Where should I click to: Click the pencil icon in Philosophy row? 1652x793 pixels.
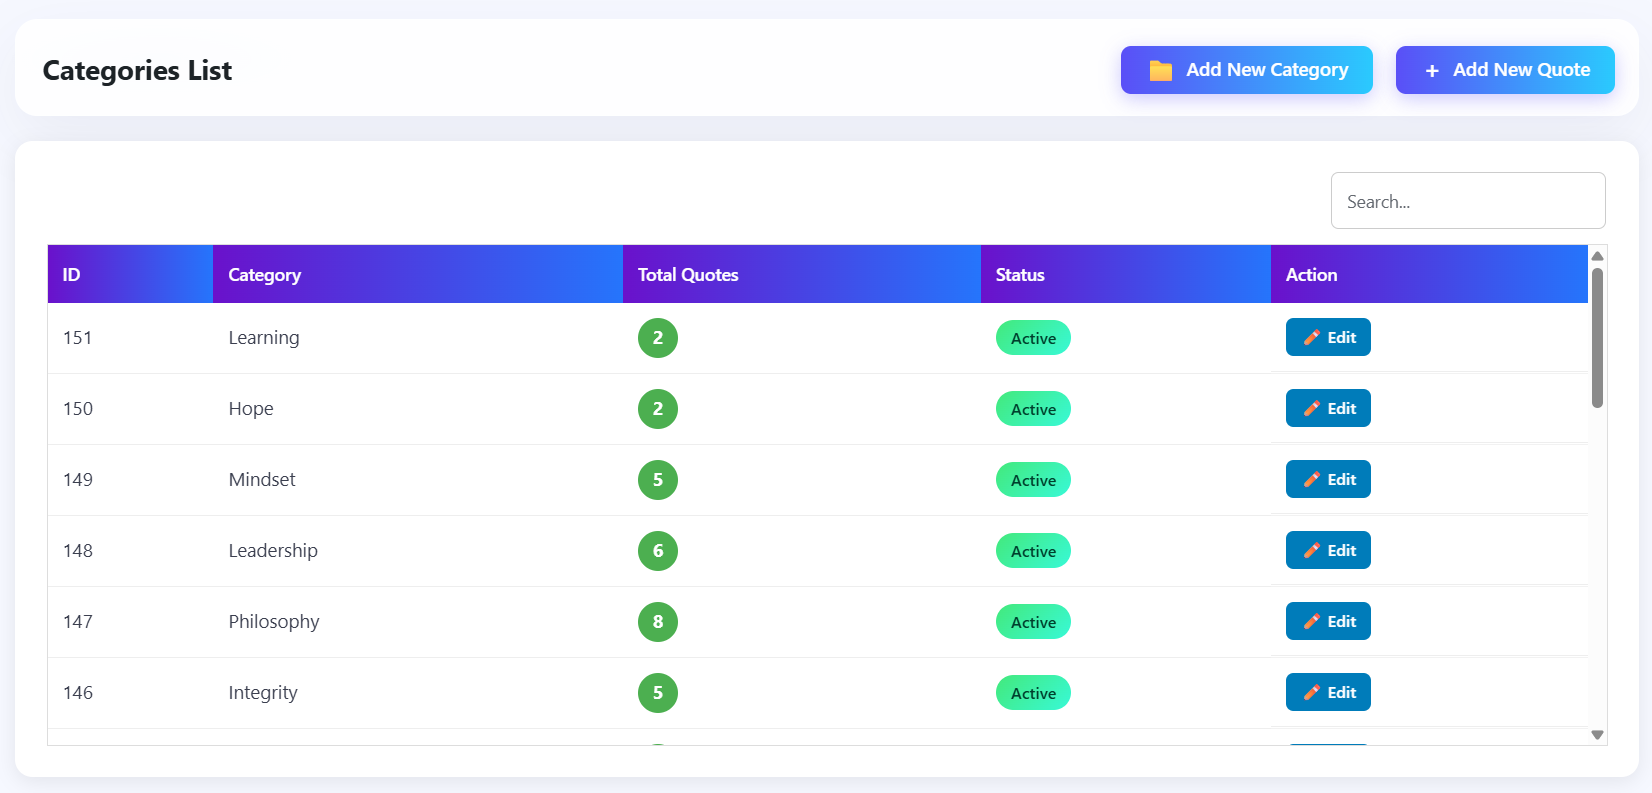tap(1311, 622)
